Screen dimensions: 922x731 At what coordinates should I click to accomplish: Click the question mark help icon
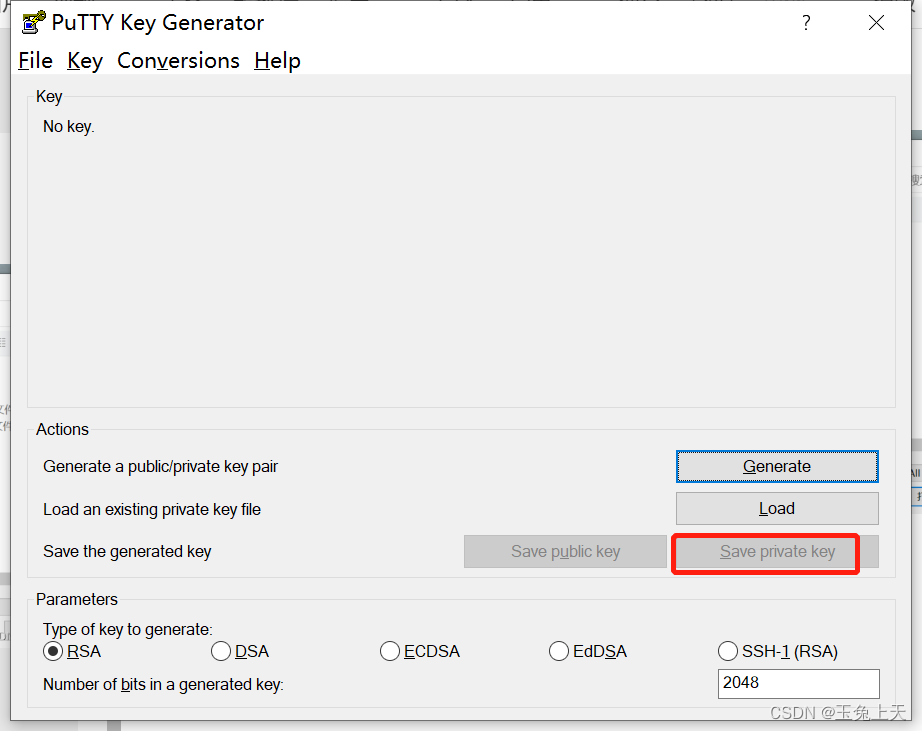pyautogui.click(x=806, y=22)
